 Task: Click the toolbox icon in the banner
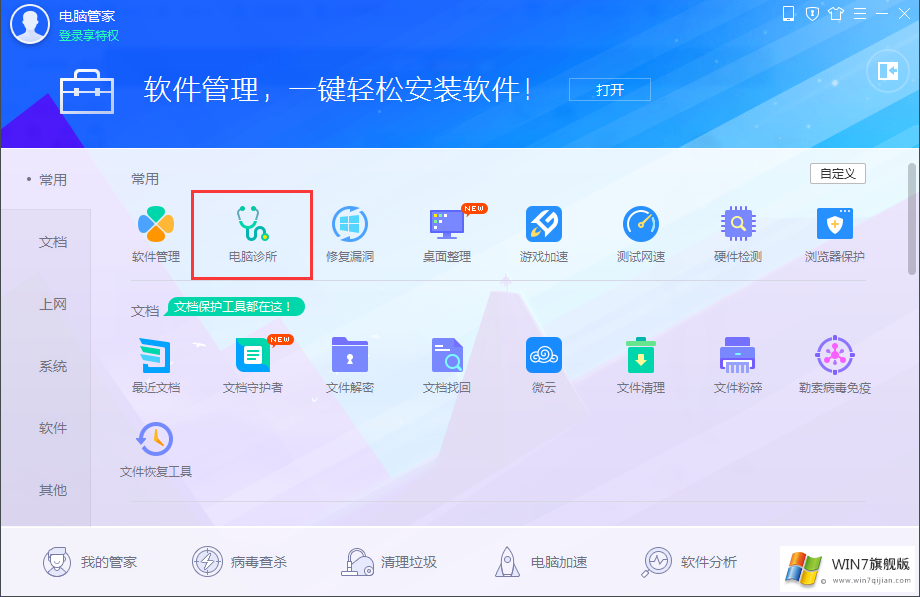pyautogui.click(x=87, y=92)
